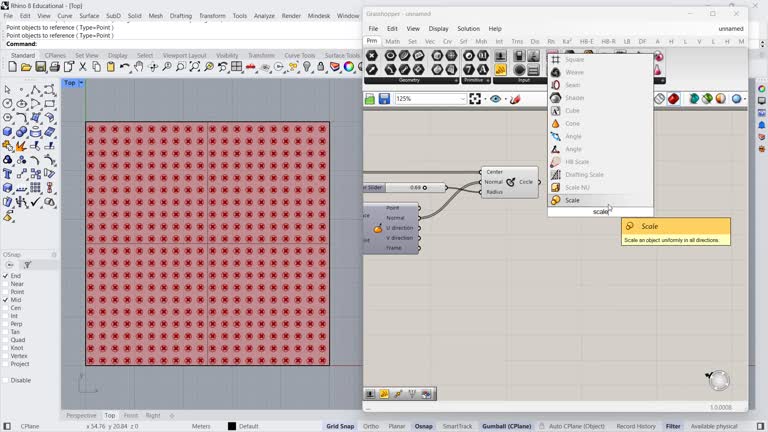Click the Grasshopper preview eye icon
The height and width of the screenshot is (432, 768).
496,99
